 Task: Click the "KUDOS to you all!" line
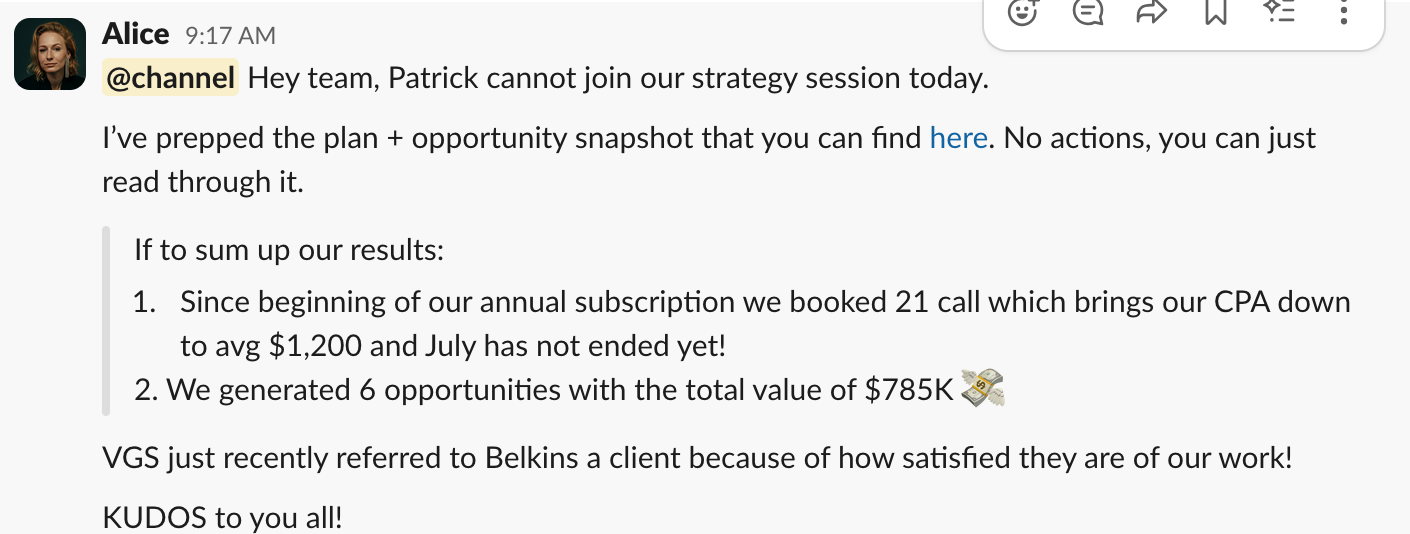(222, 518)
